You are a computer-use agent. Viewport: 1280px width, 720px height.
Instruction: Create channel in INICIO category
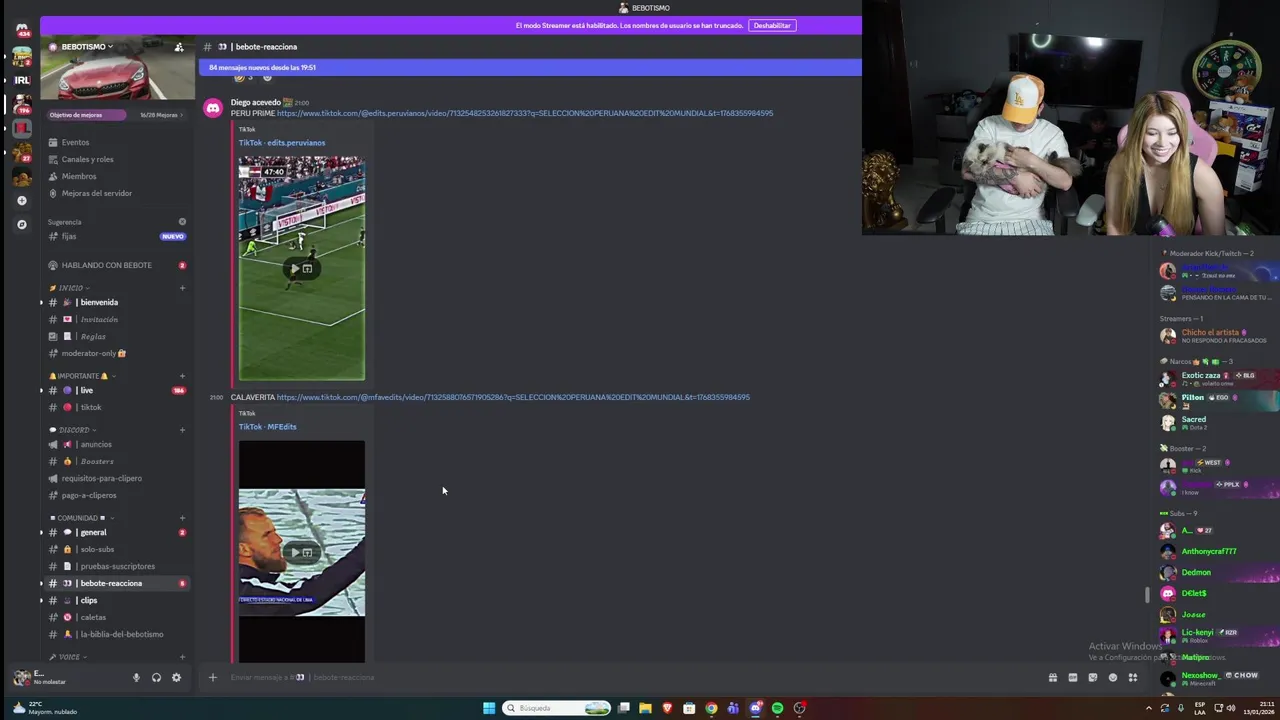click(182, 288)
